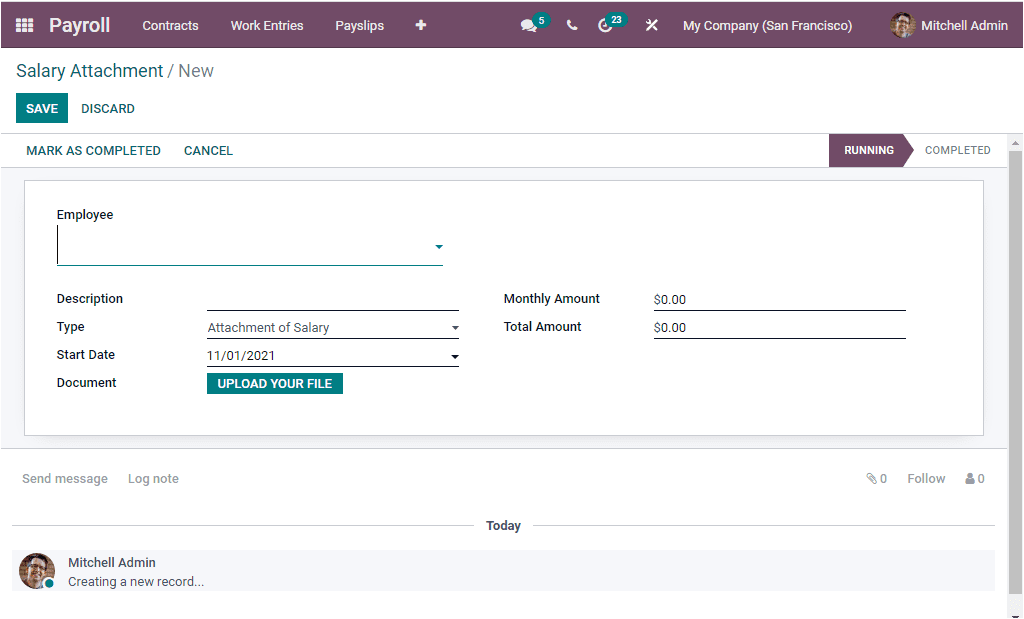Screen dimensions: 1024x619
Task: Click Mitchell Admin's avatar picture
Action: click(x=901, y=25)
